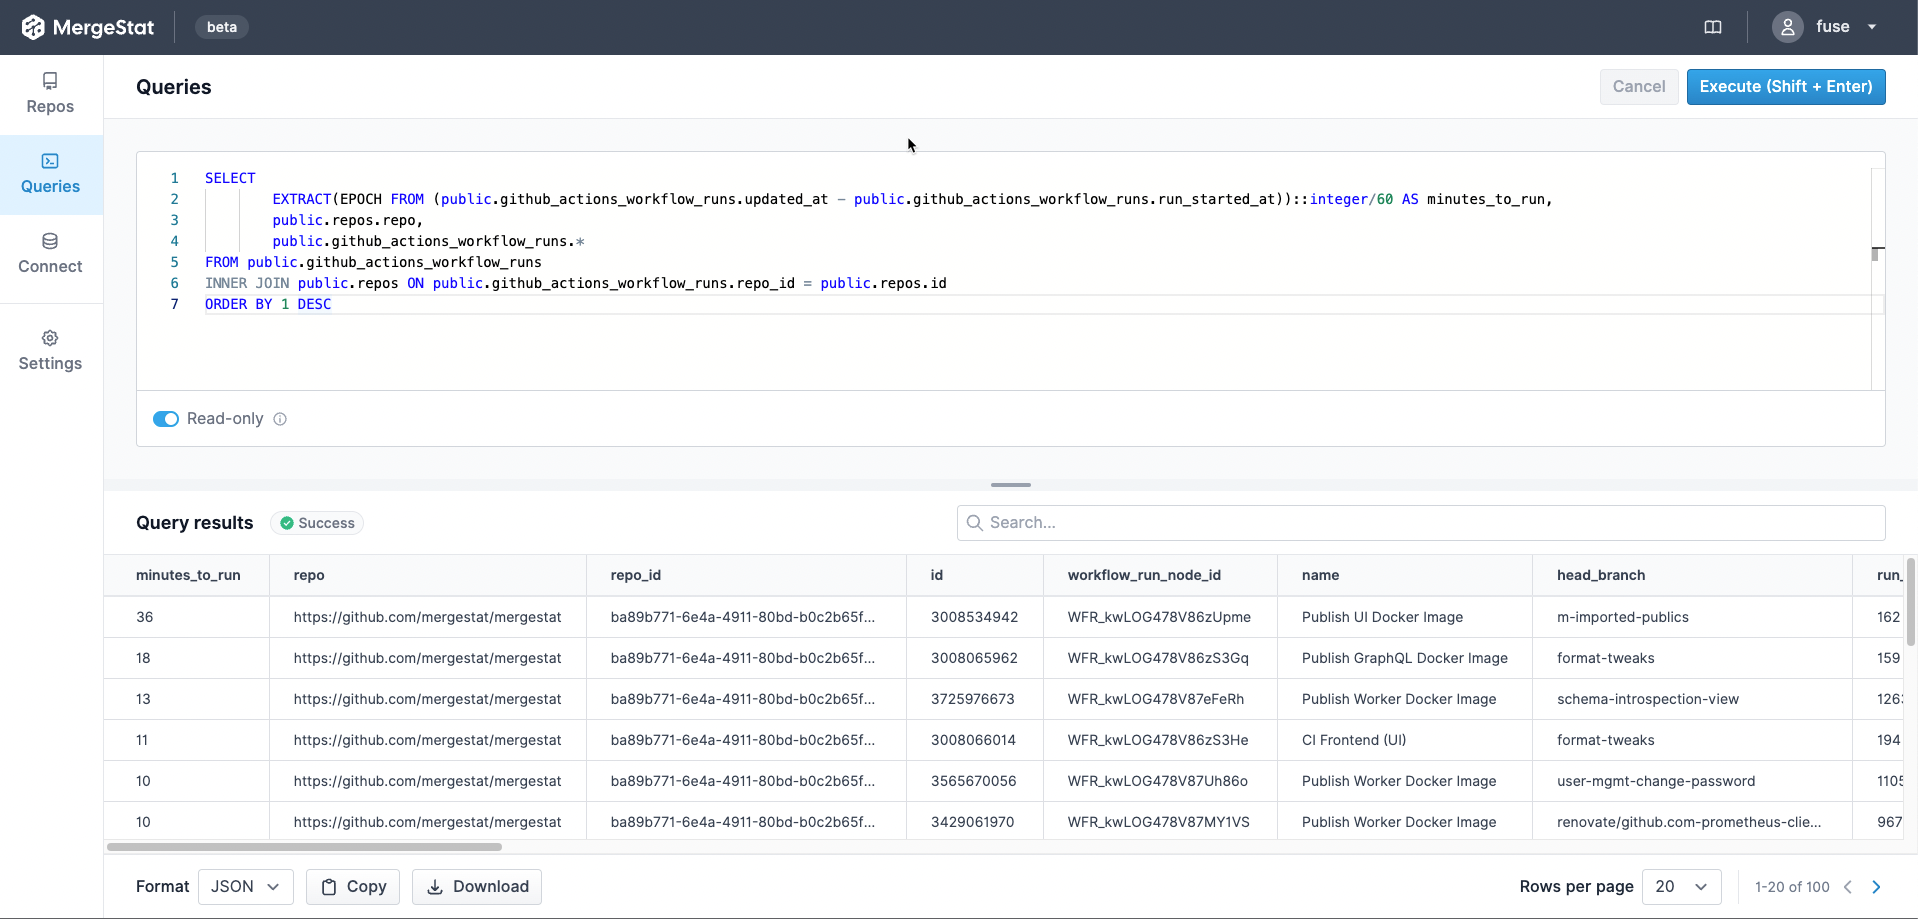Expand the Rows per page selector

1681,887
